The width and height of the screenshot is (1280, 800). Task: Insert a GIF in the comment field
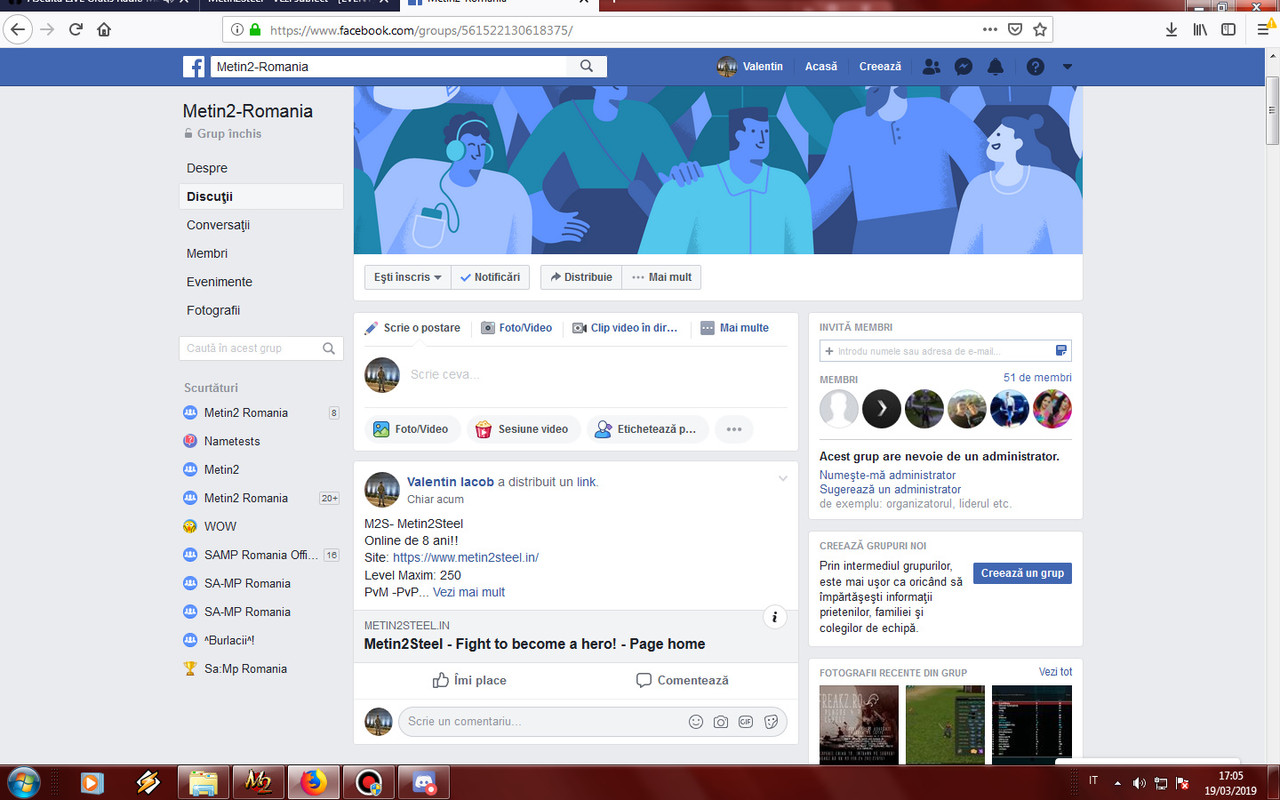click(x=745, y=721)
